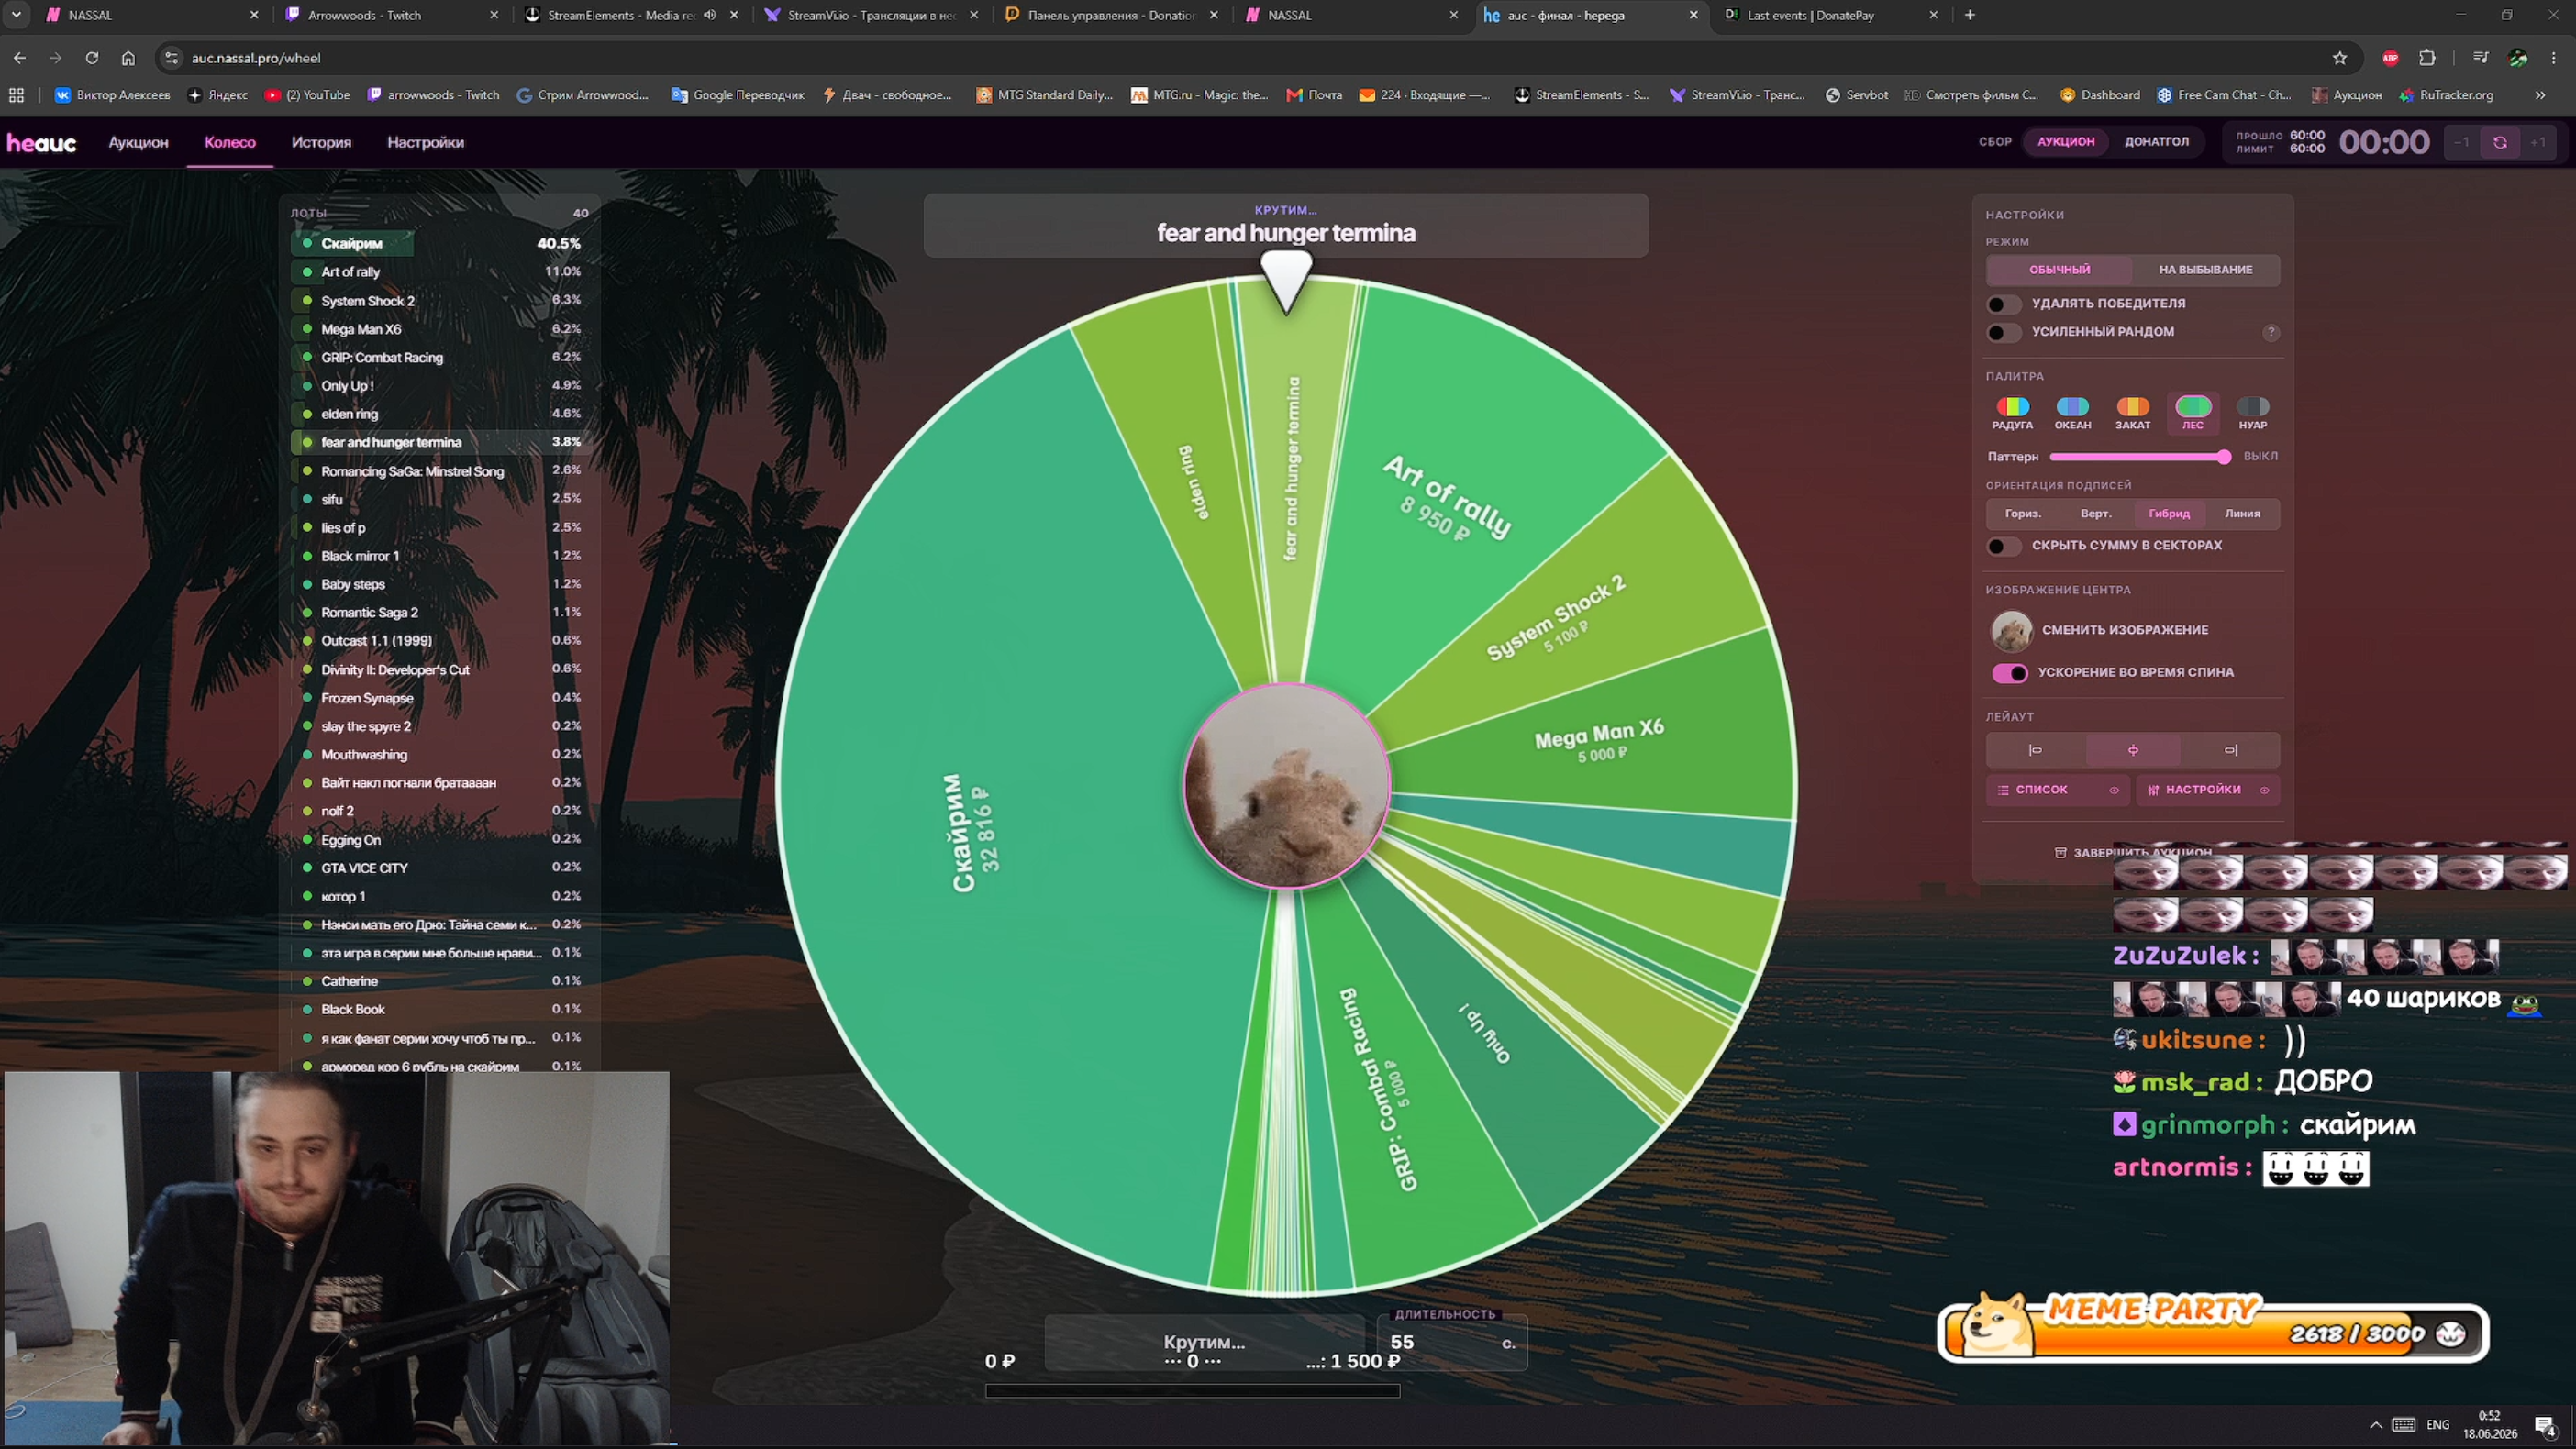2576x1449 pixels.
Task: Open the YouTube bookmark
Action: point(307,95)
